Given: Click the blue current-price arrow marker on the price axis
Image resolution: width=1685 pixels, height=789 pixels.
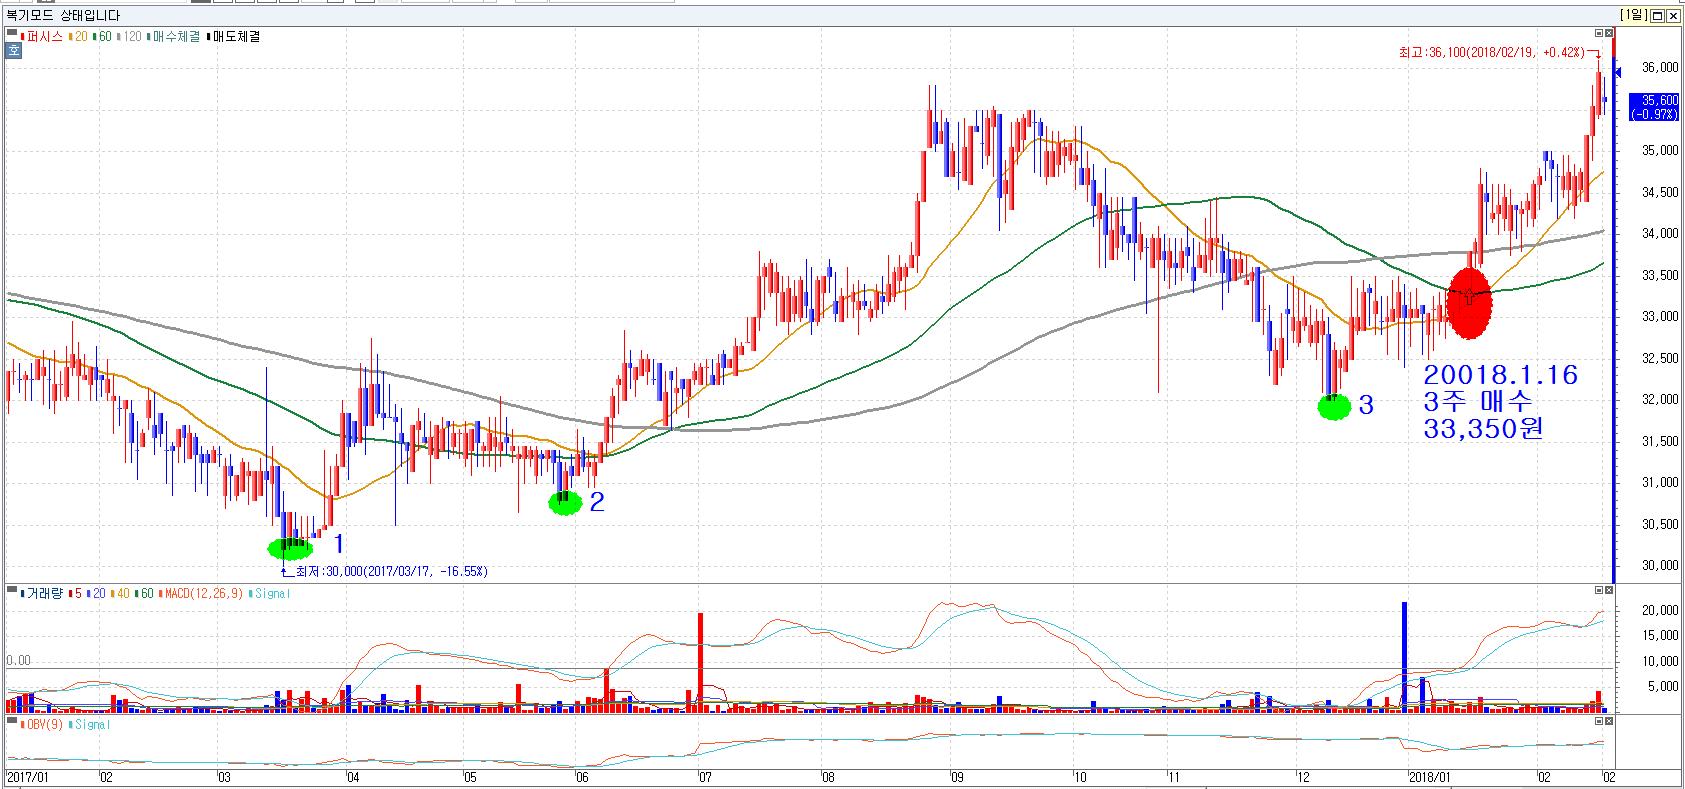Looking at the screenshot, I should tap(1620, 71).
